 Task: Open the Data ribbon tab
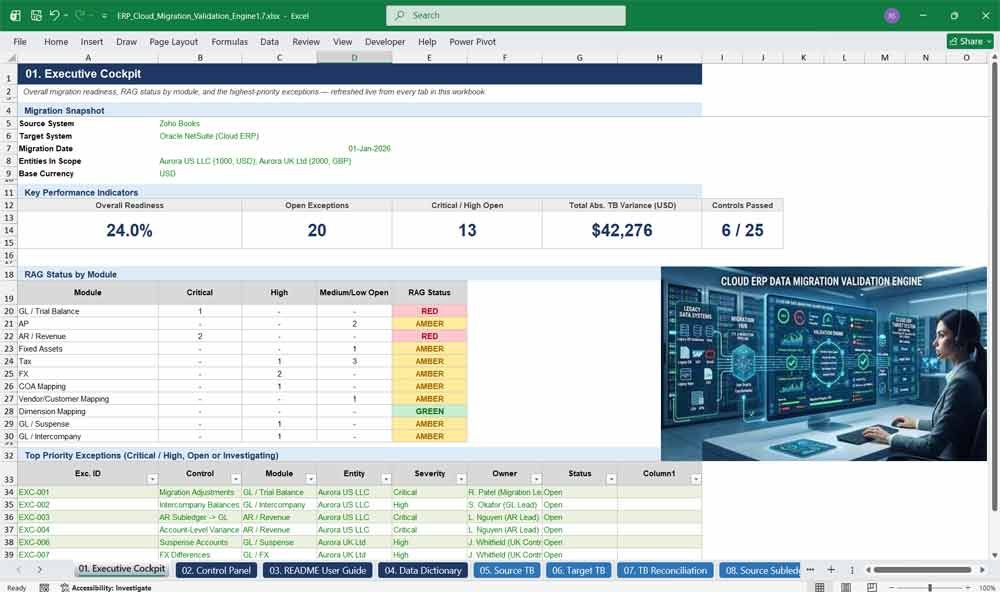(269, 41)
